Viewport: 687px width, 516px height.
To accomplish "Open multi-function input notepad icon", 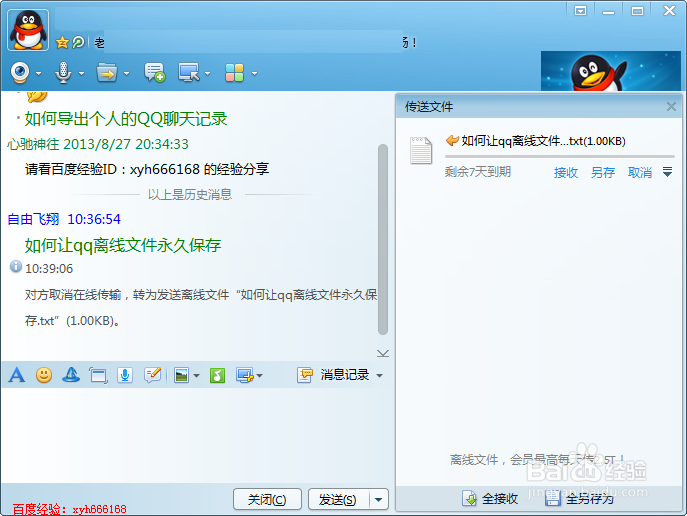I will (x=152, y=375).
